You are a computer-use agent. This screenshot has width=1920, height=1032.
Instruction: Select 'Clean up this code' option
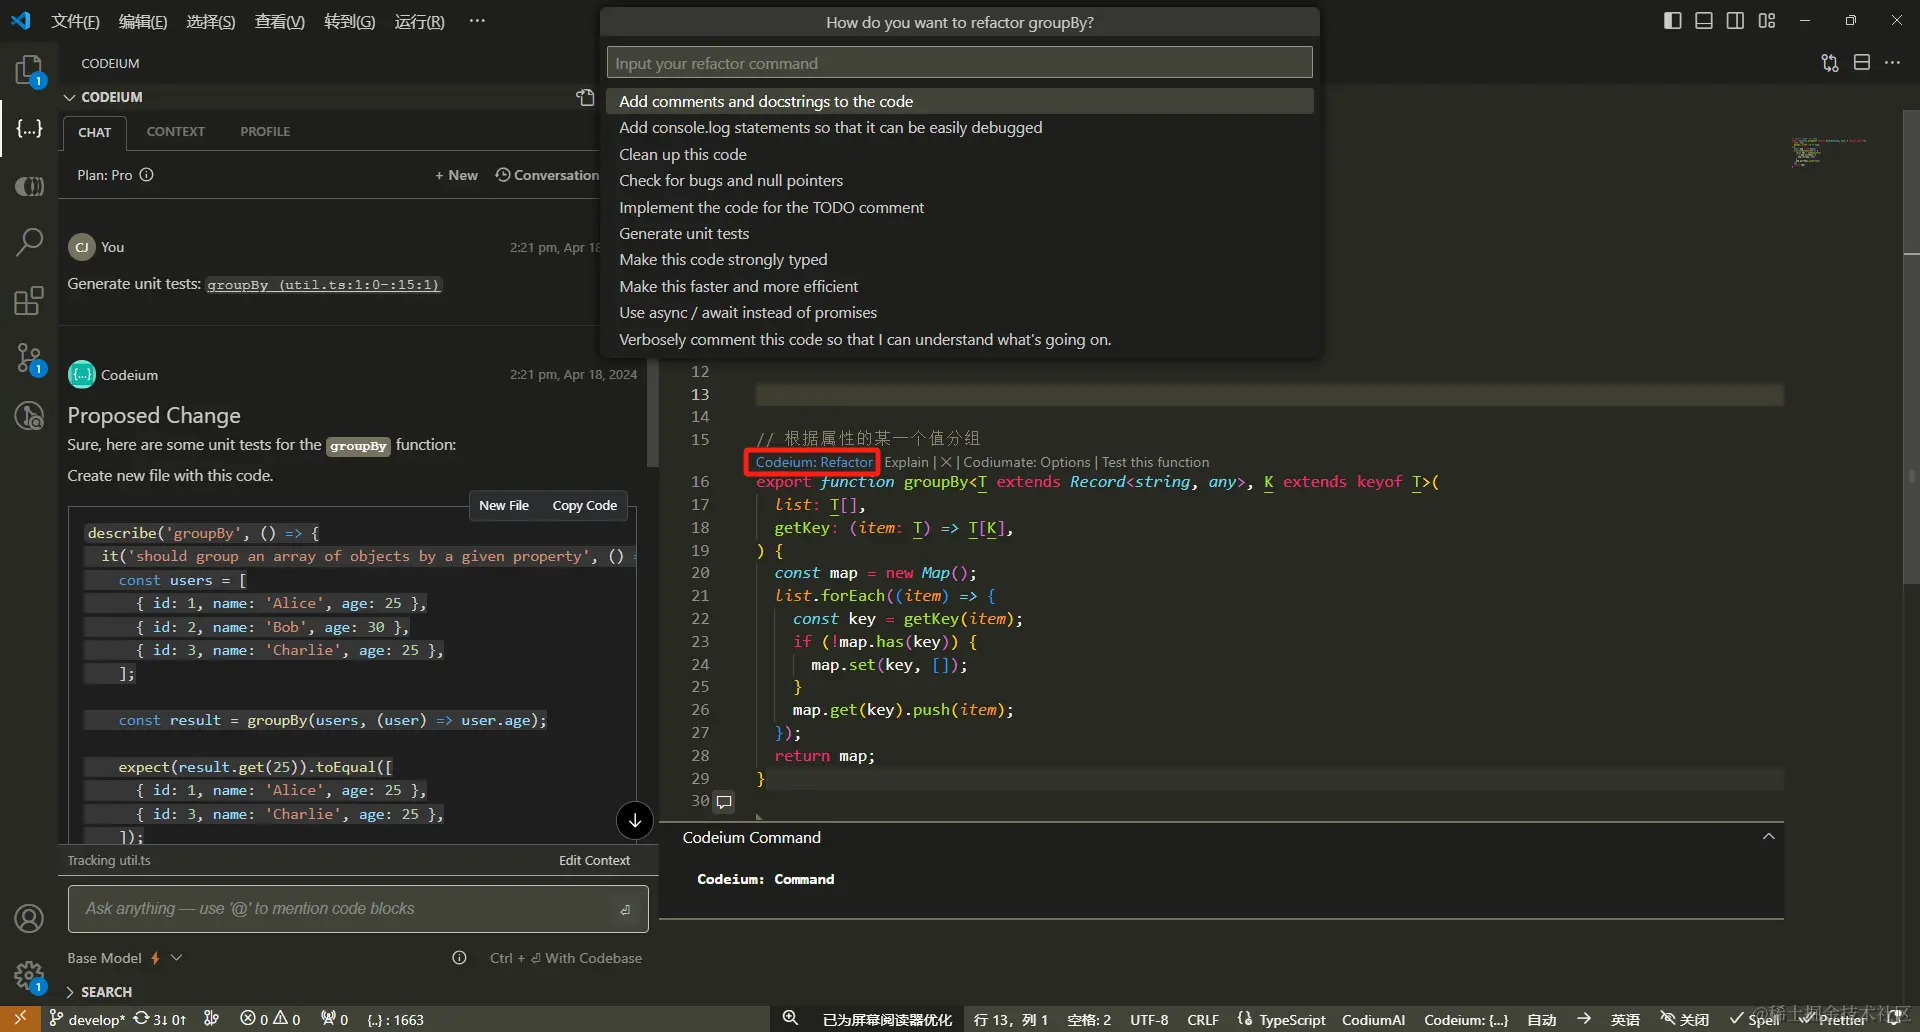click(960, 154)
